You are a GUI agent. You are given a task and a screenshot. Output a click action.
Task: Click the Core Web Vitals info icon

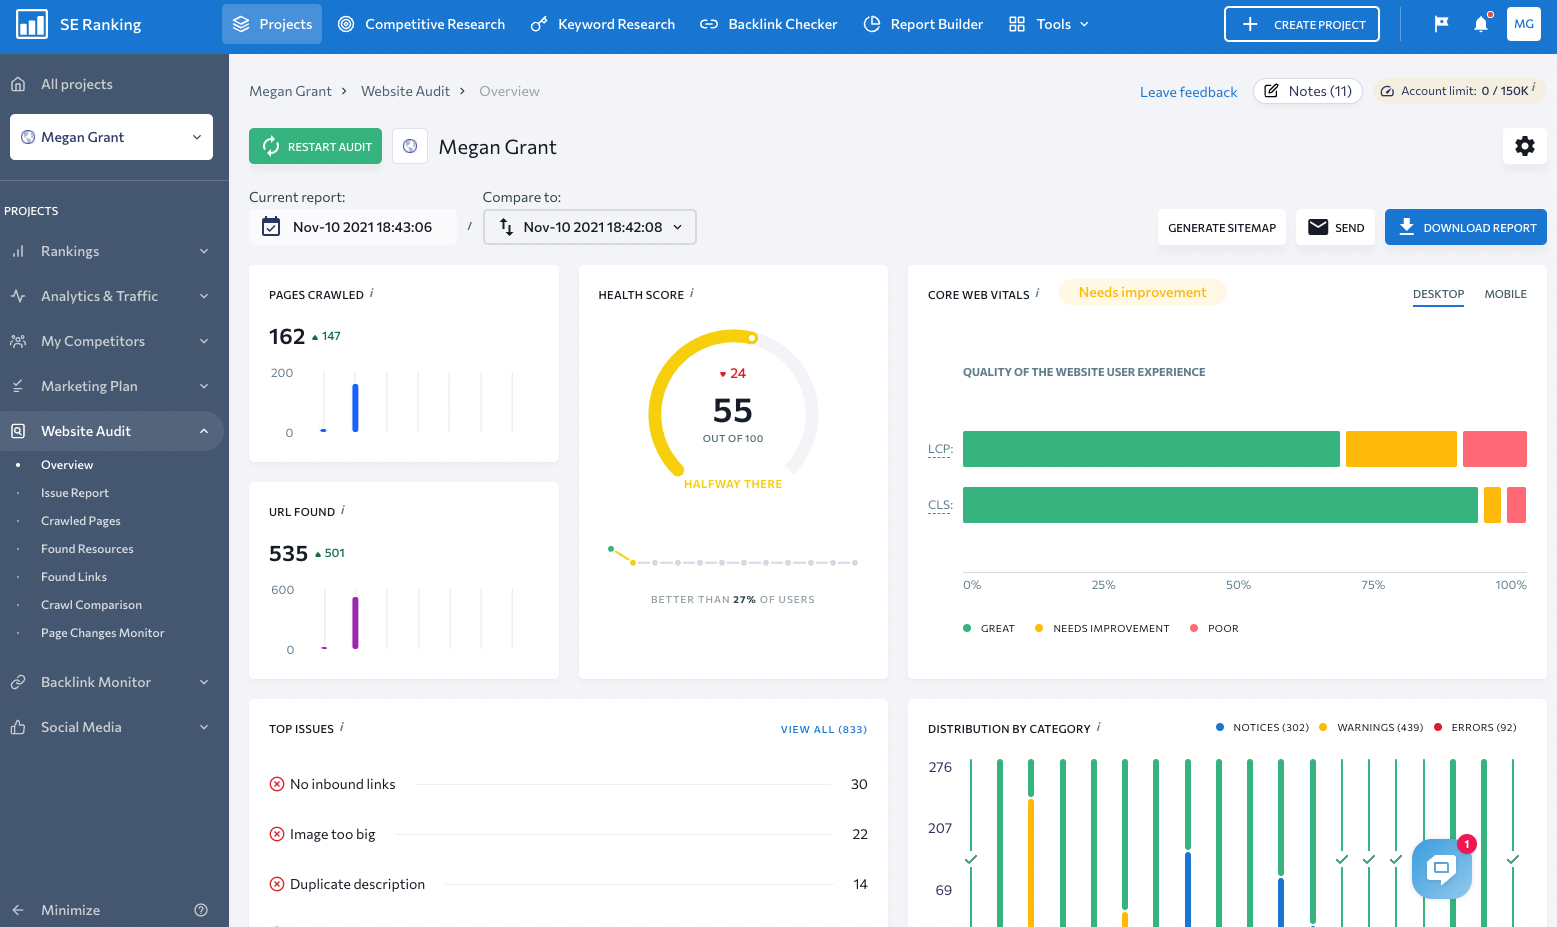click(x=1037, y=293)
